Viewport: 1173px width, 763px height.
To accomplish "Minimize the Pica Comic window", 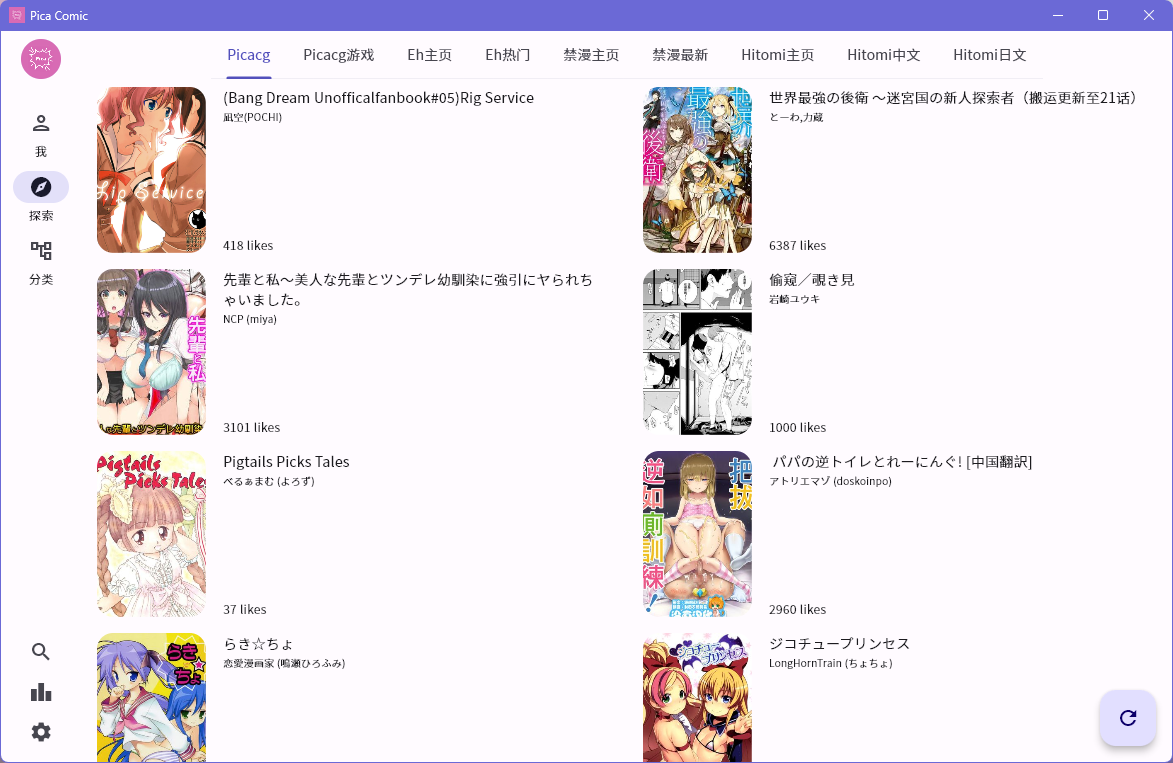I will (x=1058, y=15).
